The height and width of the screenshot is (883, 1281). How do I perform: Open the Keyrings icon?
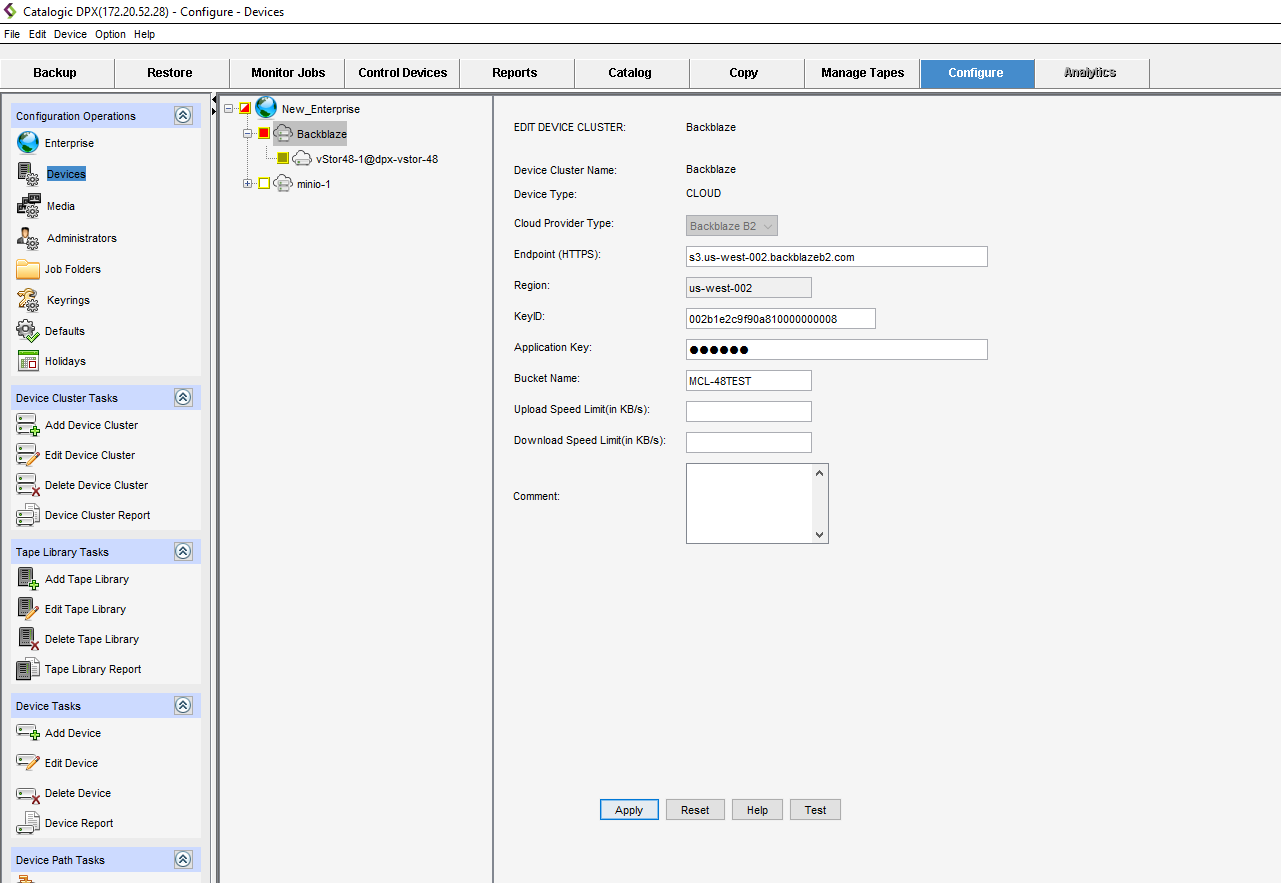tap(29, 300)
